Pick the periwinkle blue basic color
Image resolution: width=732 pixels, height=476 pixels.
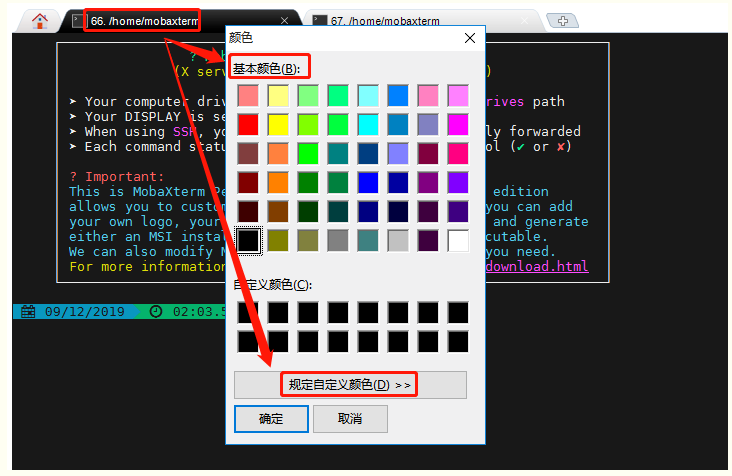tap(398, 154)
